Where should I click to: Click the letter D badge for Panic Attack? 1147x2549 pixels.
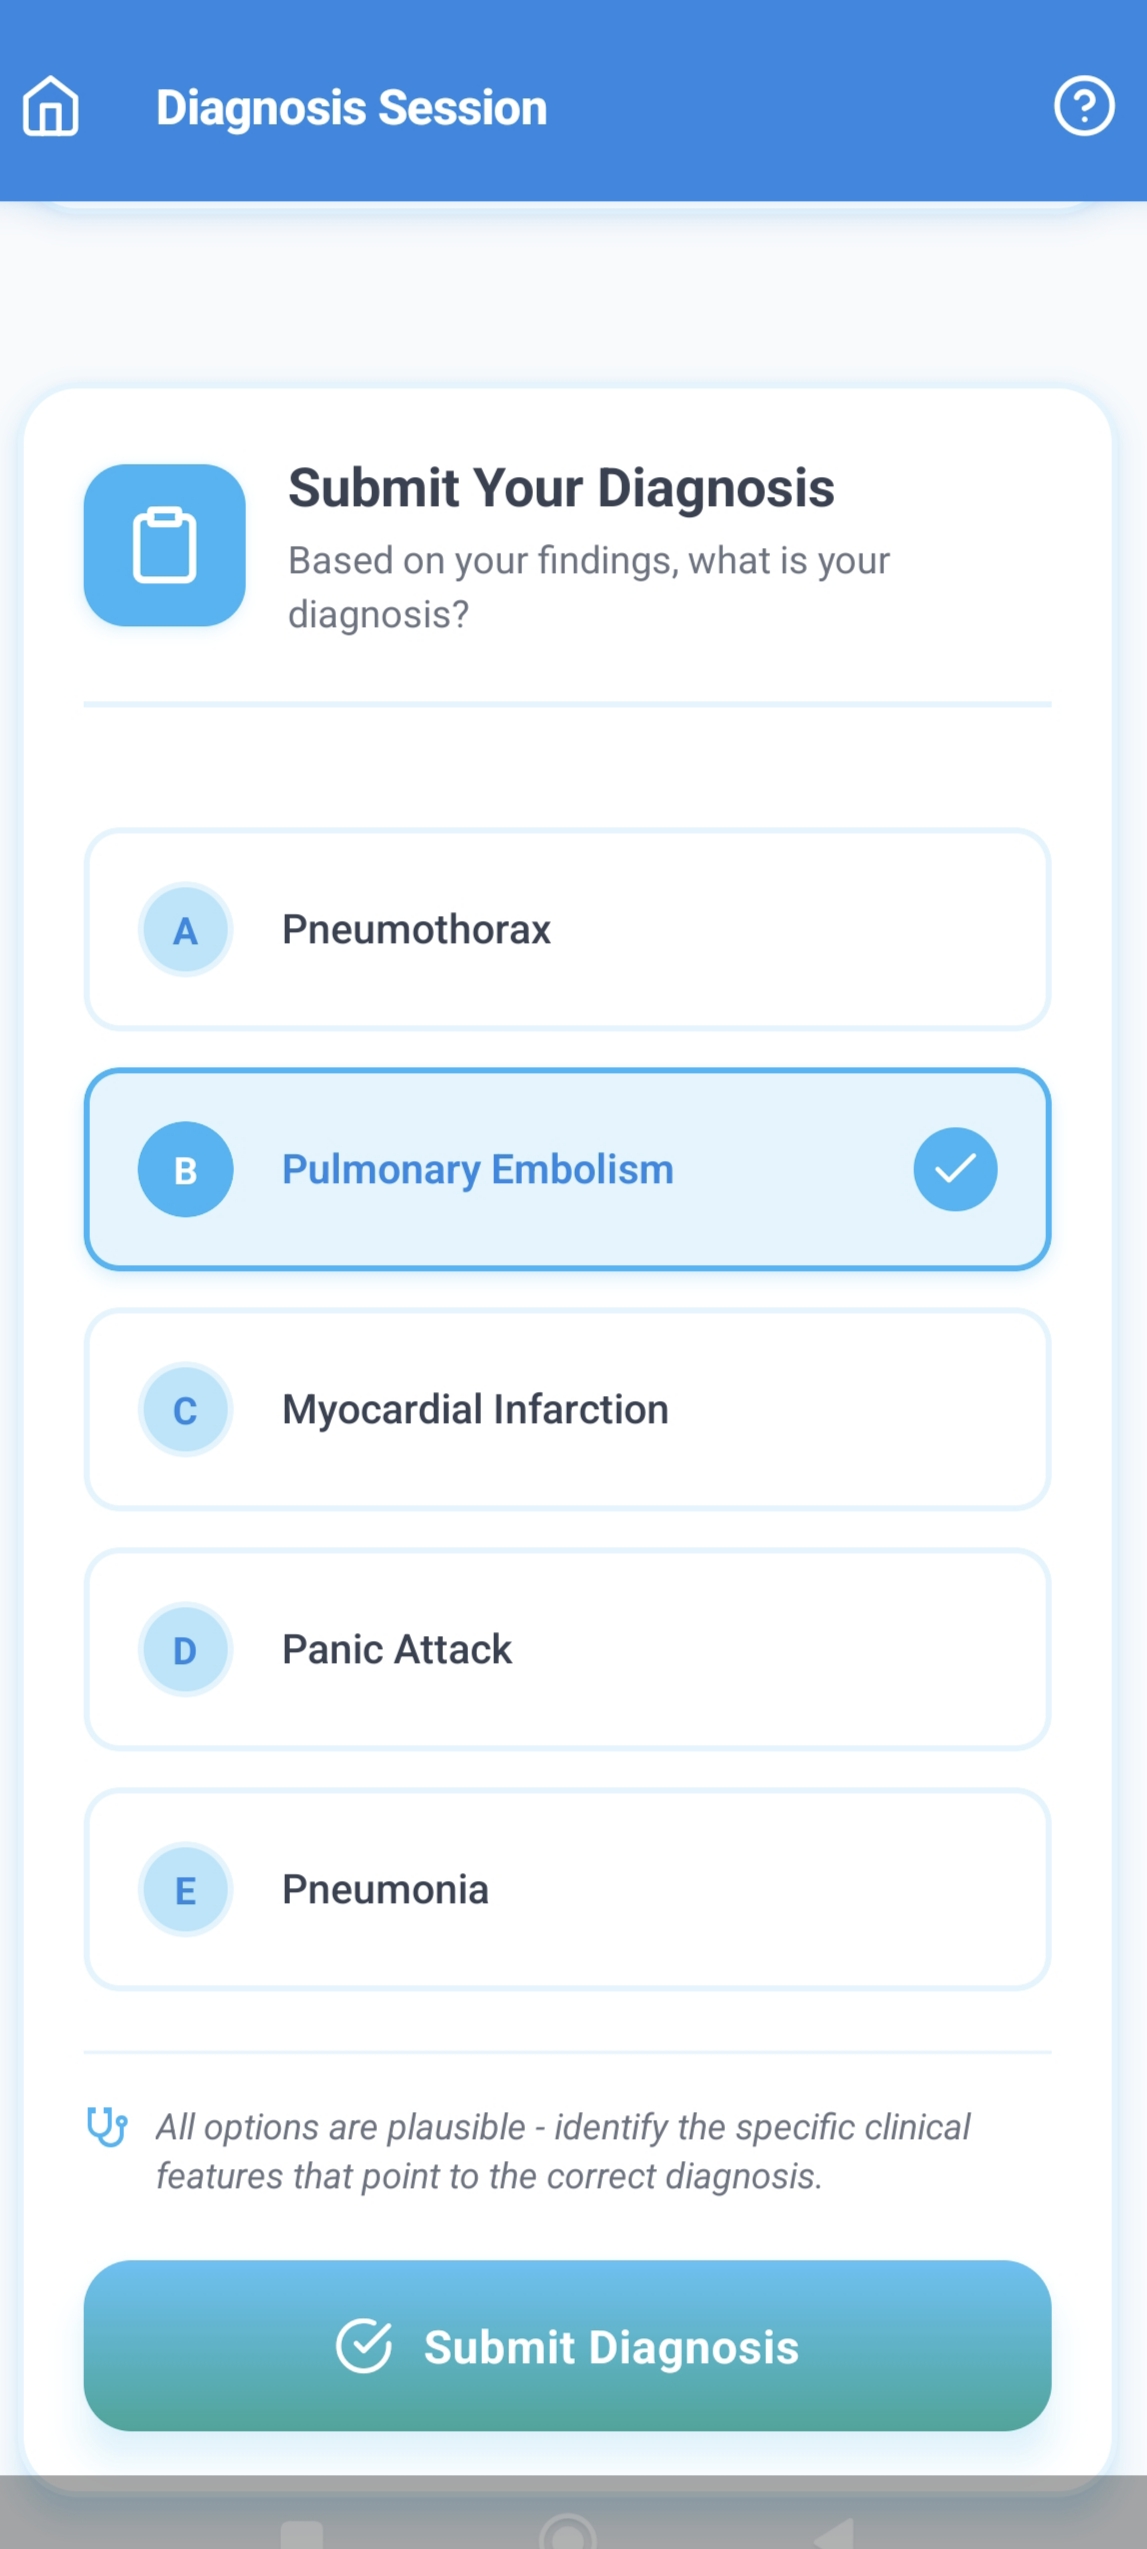click(x=185, y=1649)
